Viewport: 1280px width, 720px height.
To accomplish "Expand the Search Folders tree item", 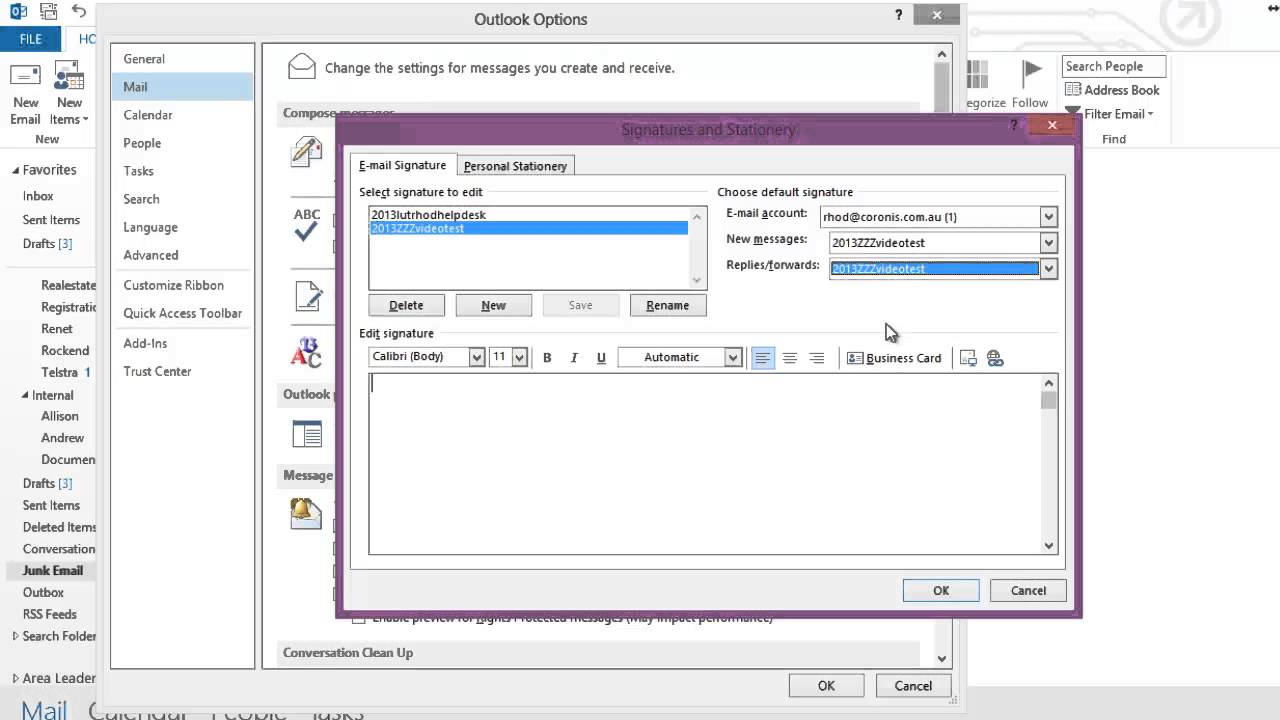I will (x=15, y=636).
